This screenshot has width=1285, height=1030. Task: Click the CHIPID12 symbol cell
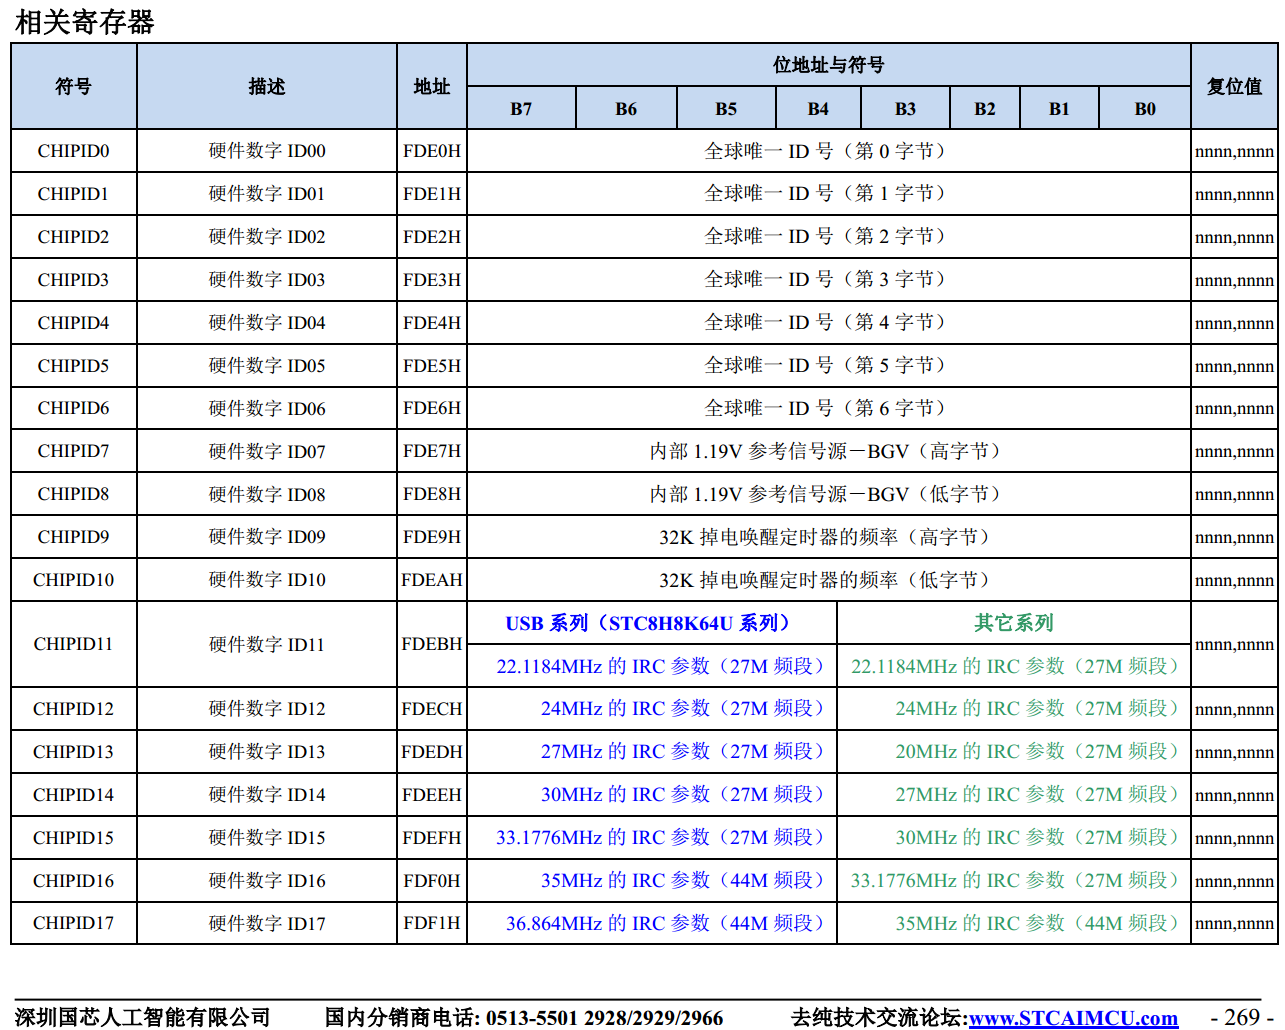click(74, 709)
